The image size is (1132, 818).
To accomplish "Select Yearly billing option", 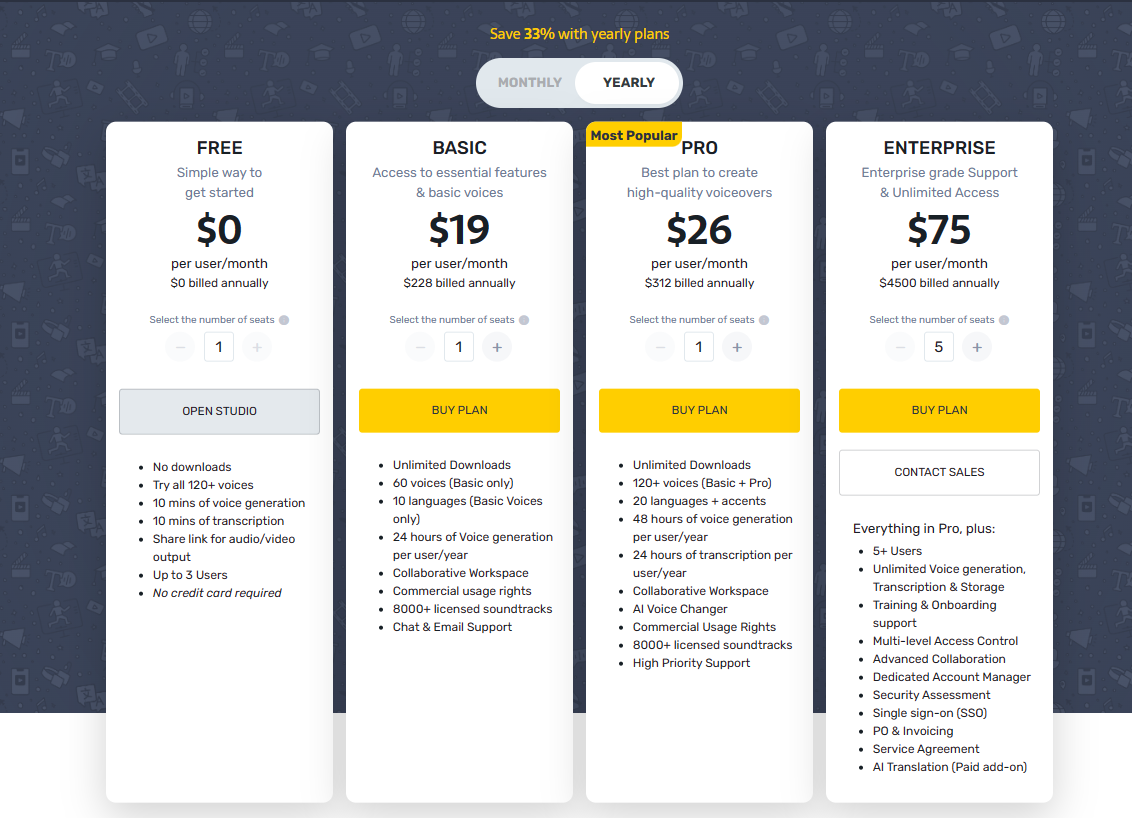I will point(628,83).
